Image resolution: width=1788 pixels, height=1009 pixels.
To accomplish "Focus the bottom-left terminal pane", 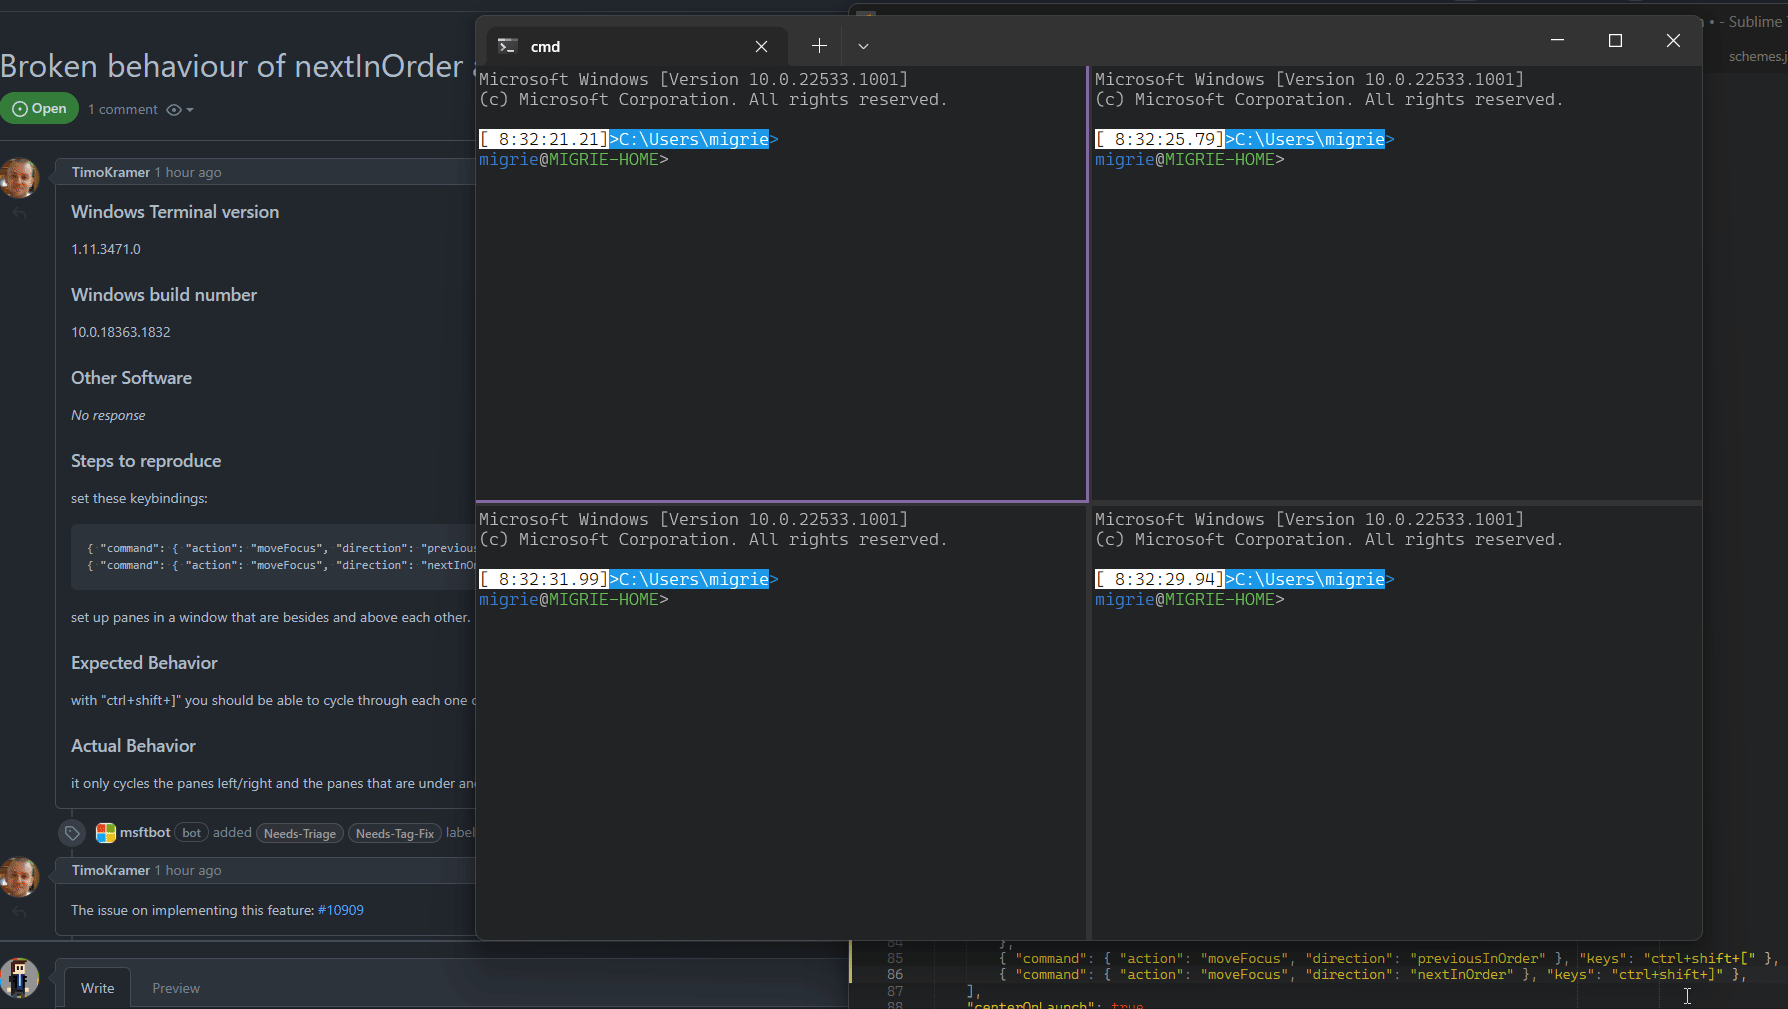I will [781, 722].
